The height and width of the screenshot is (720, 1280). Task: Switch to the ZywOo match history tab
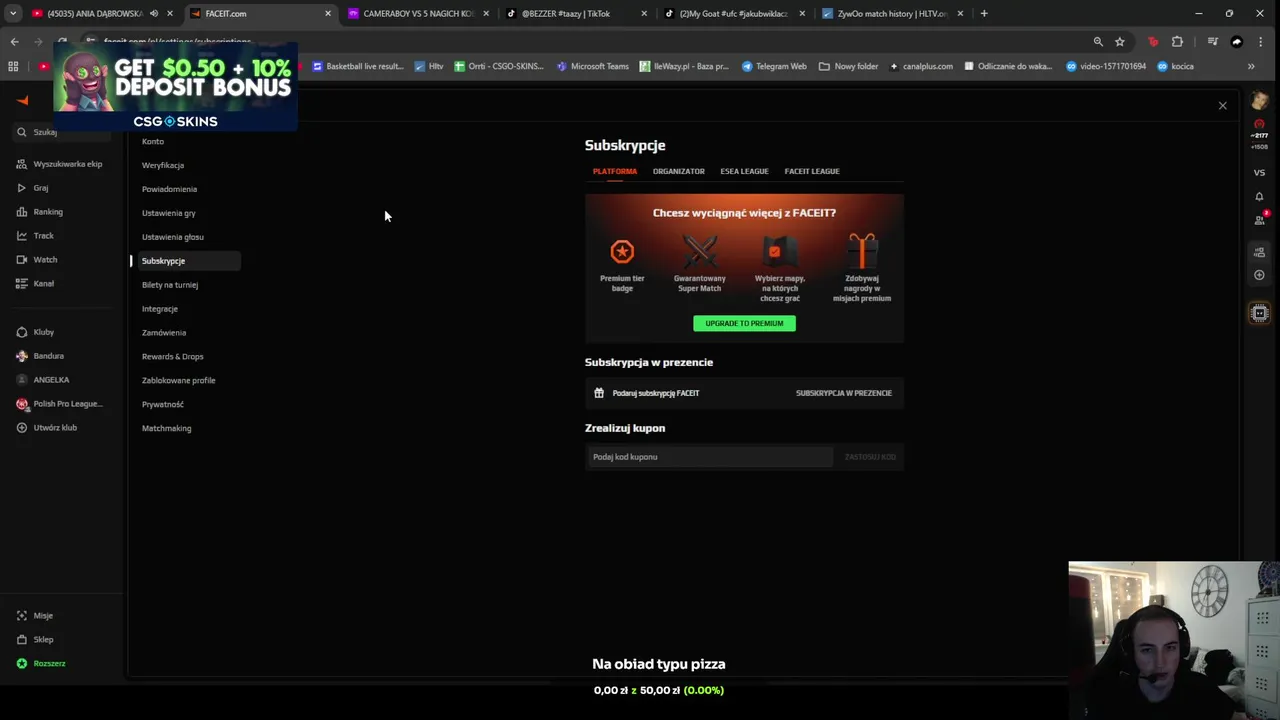pyautogui.click(x=893, y=14)
